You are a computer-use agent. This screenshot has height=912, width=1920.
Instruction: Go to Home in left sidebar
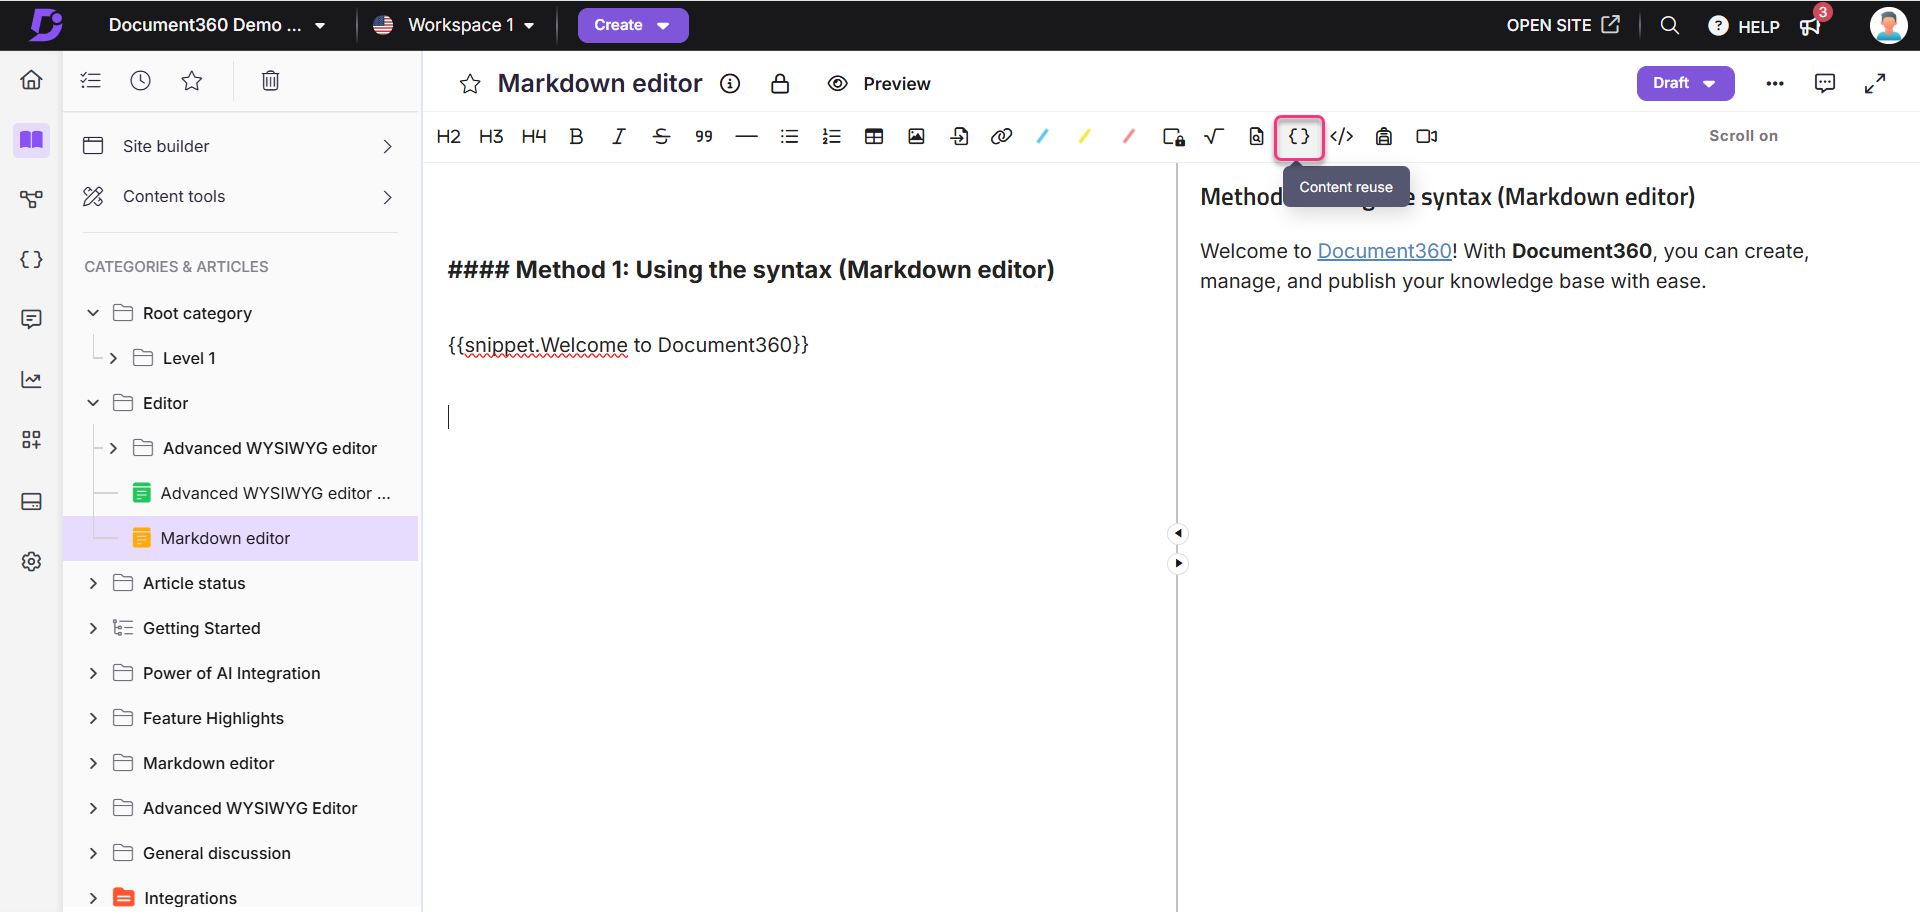pos(31,80)
